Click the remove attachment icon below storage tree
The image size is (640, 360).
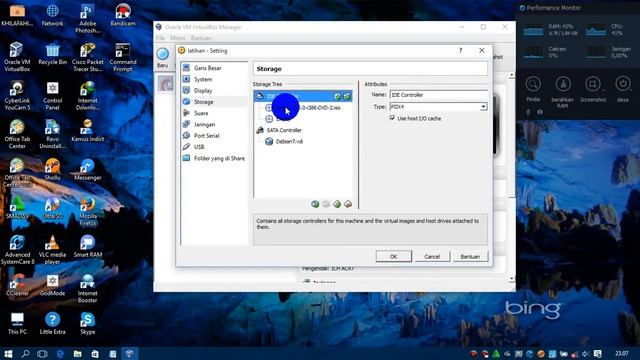click(x=348, y=204)
